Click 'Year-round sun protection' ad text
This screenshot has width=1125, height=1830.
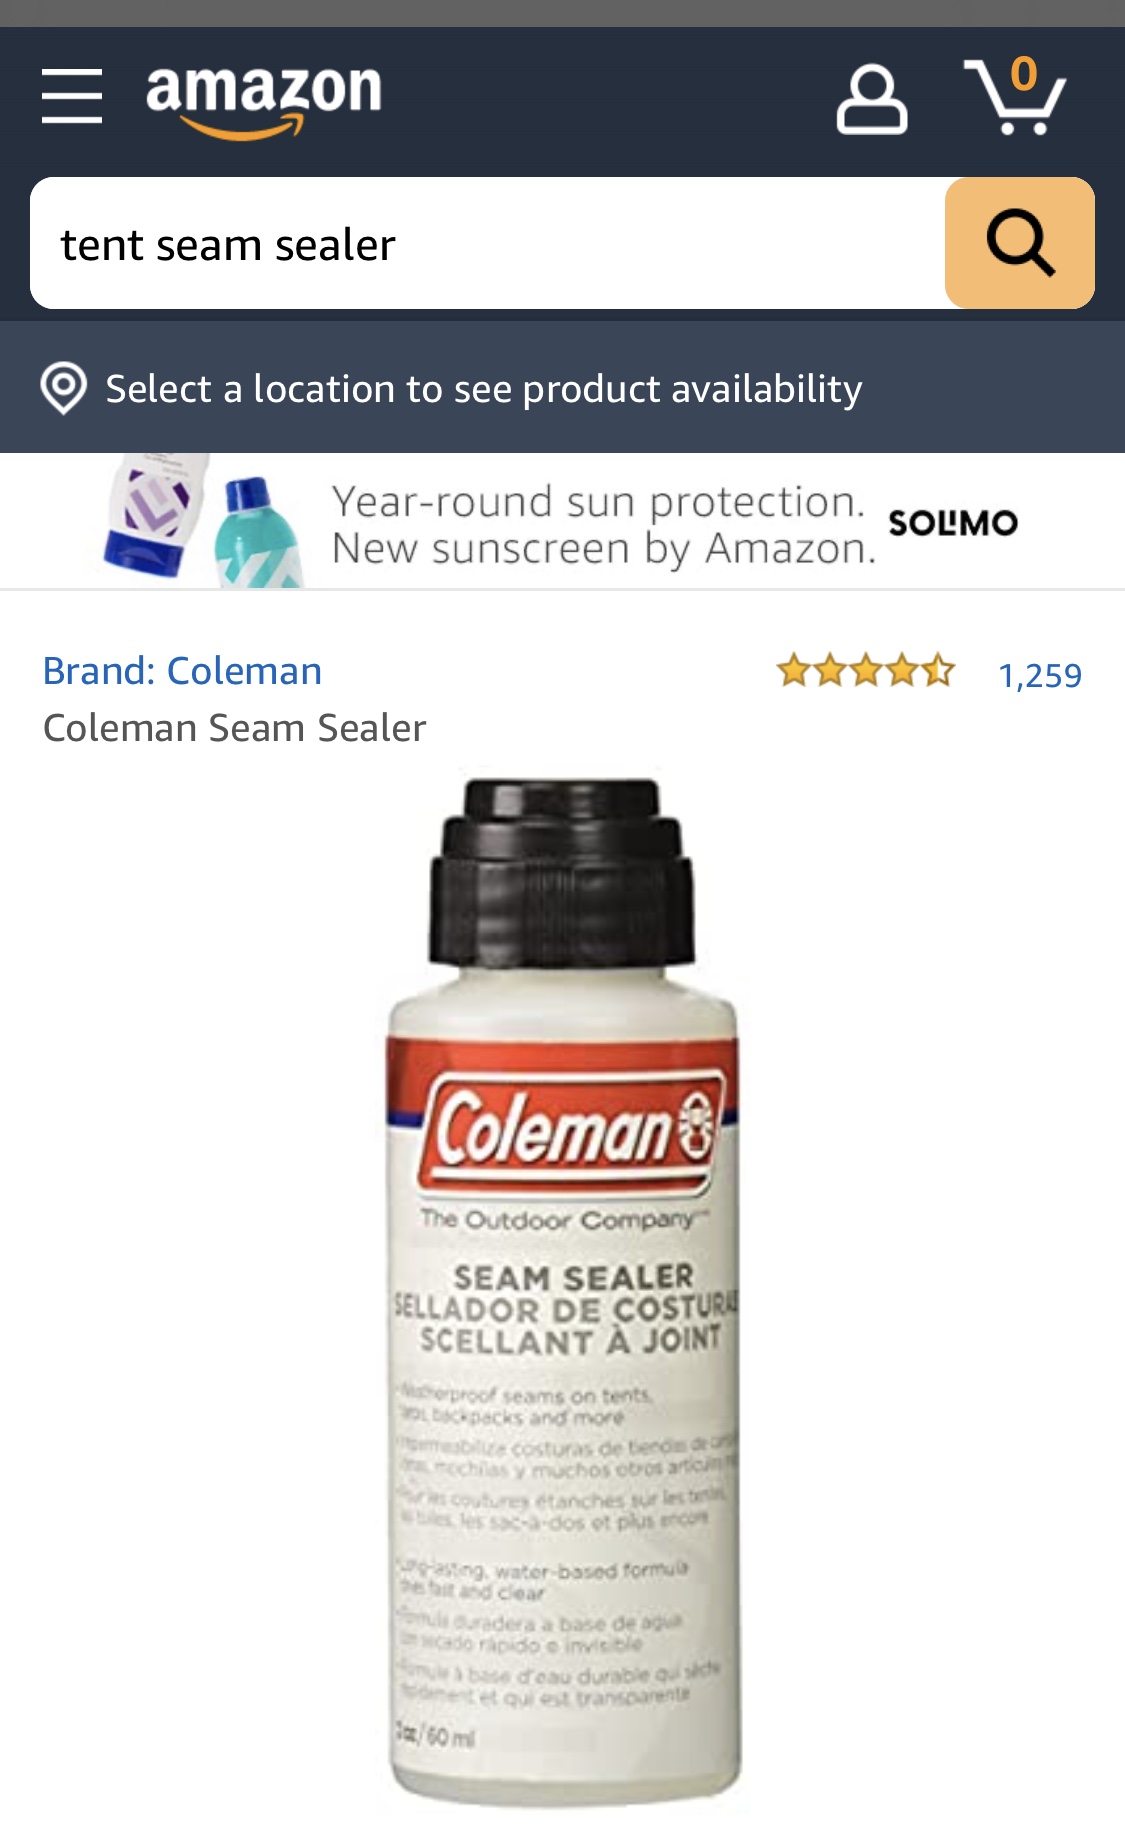598,502
